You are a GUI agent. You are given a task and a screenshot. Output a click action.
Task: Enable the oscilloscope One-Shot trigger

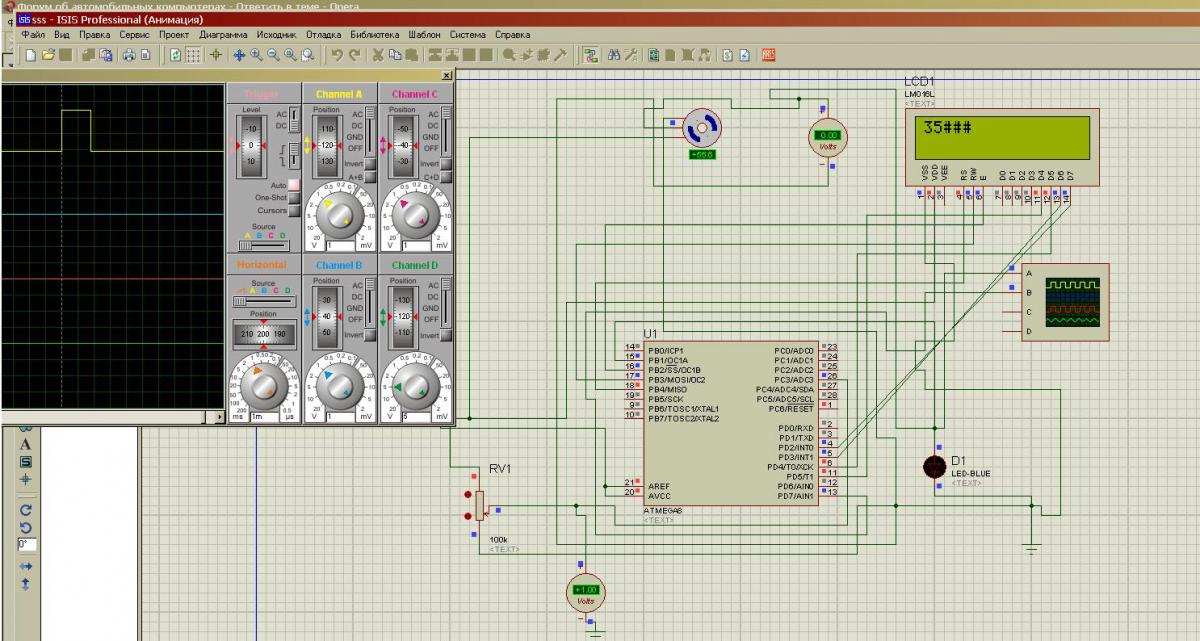pos(294,198)
